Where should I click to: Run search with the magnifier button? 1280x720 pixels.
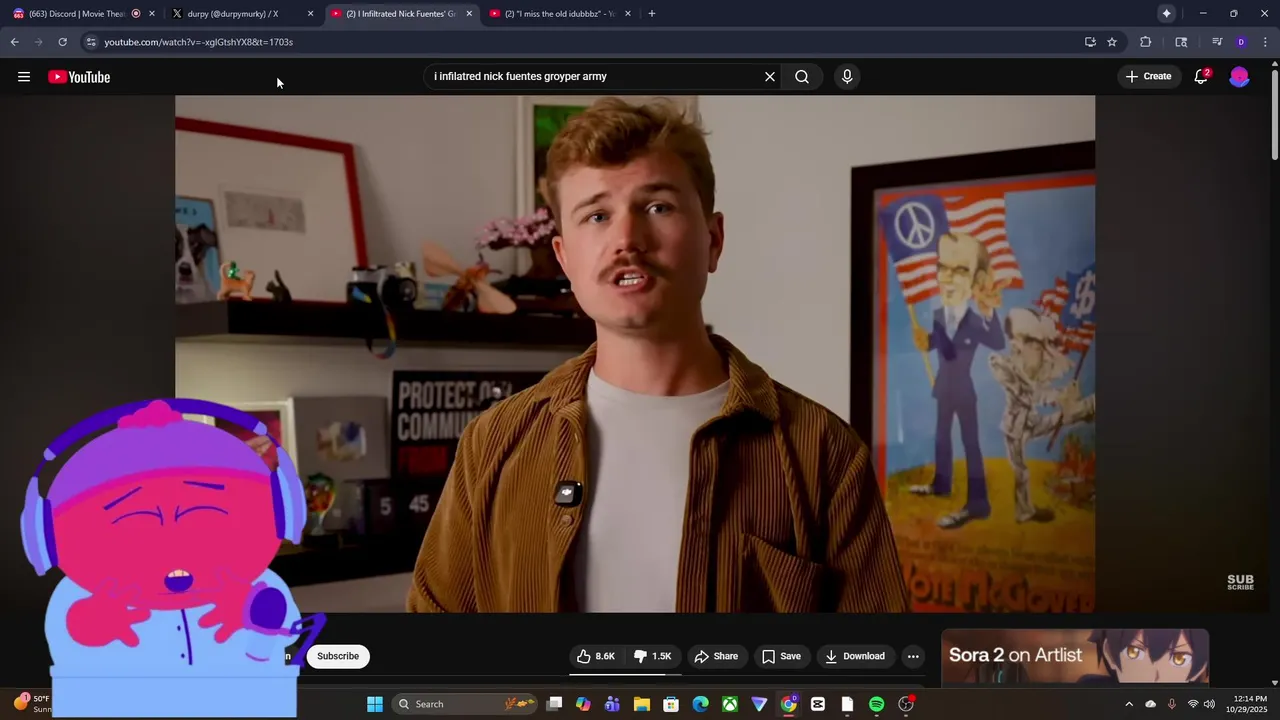[802, 77]
